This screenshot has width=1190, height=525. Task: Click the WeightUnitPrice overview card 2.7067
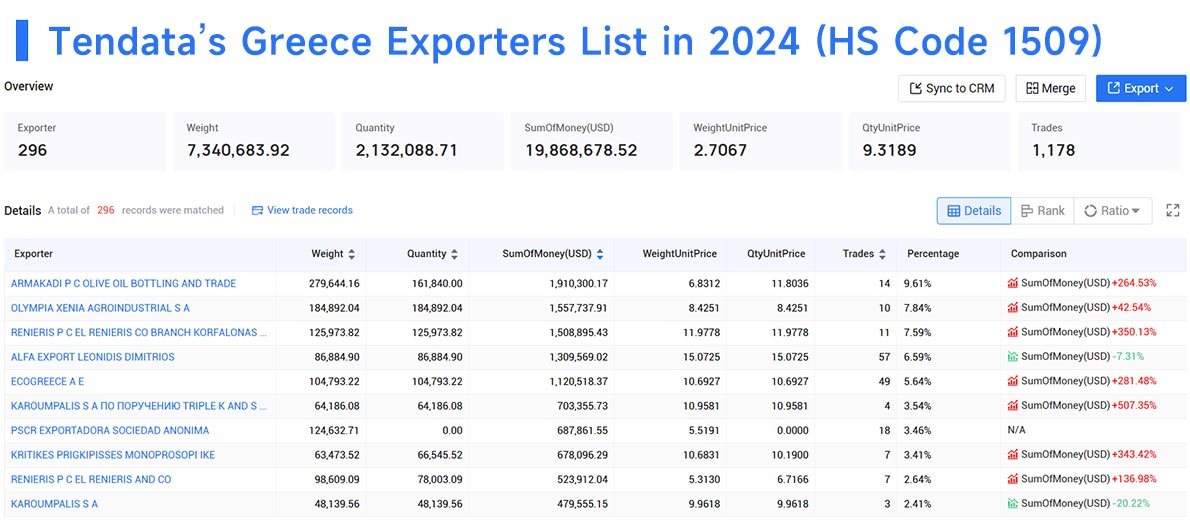point(760,141)
